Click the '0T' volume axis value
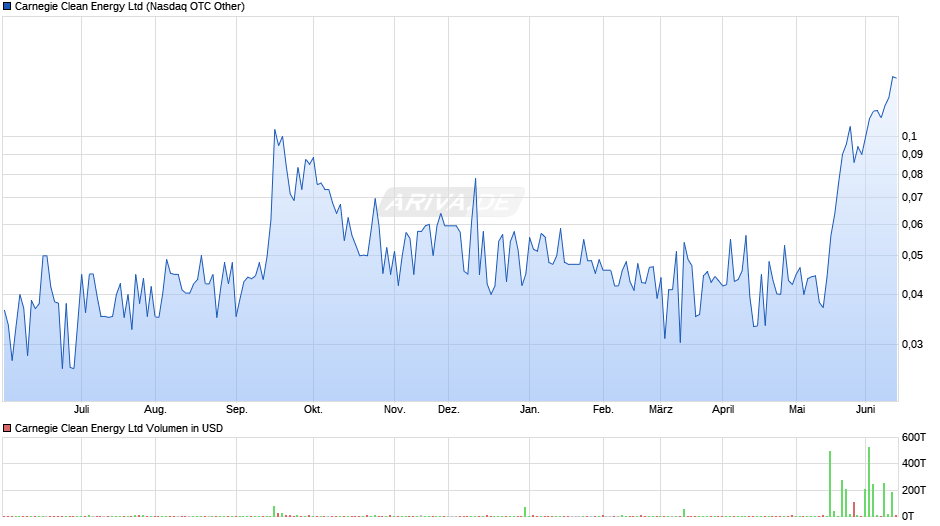The height and width of the screenshot is (526, 940). [x=908, y=516]
